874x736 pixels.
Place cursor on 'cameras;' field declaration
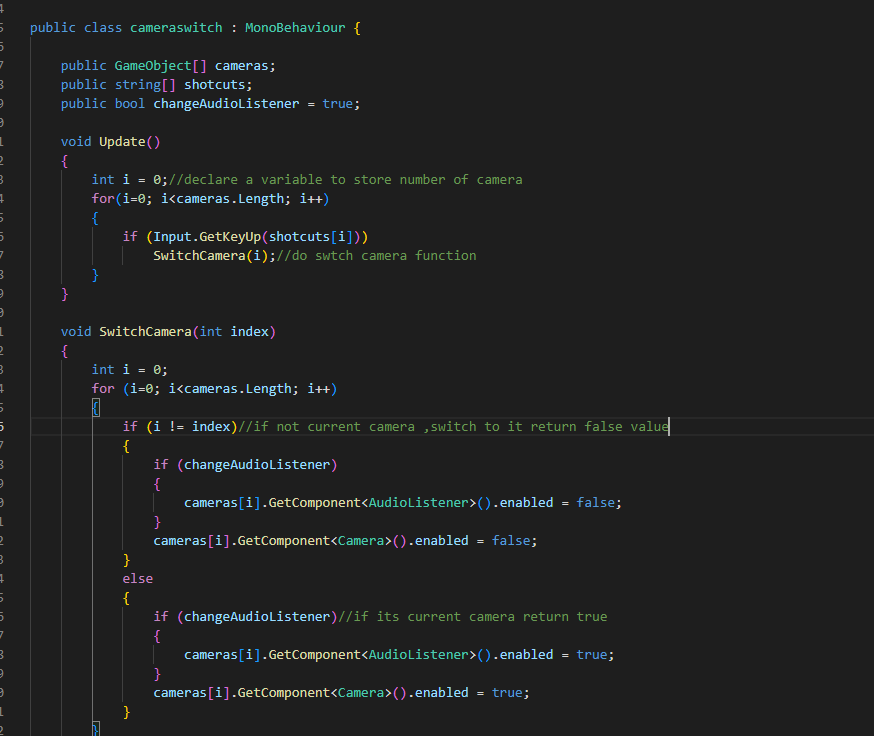point(245,66)
